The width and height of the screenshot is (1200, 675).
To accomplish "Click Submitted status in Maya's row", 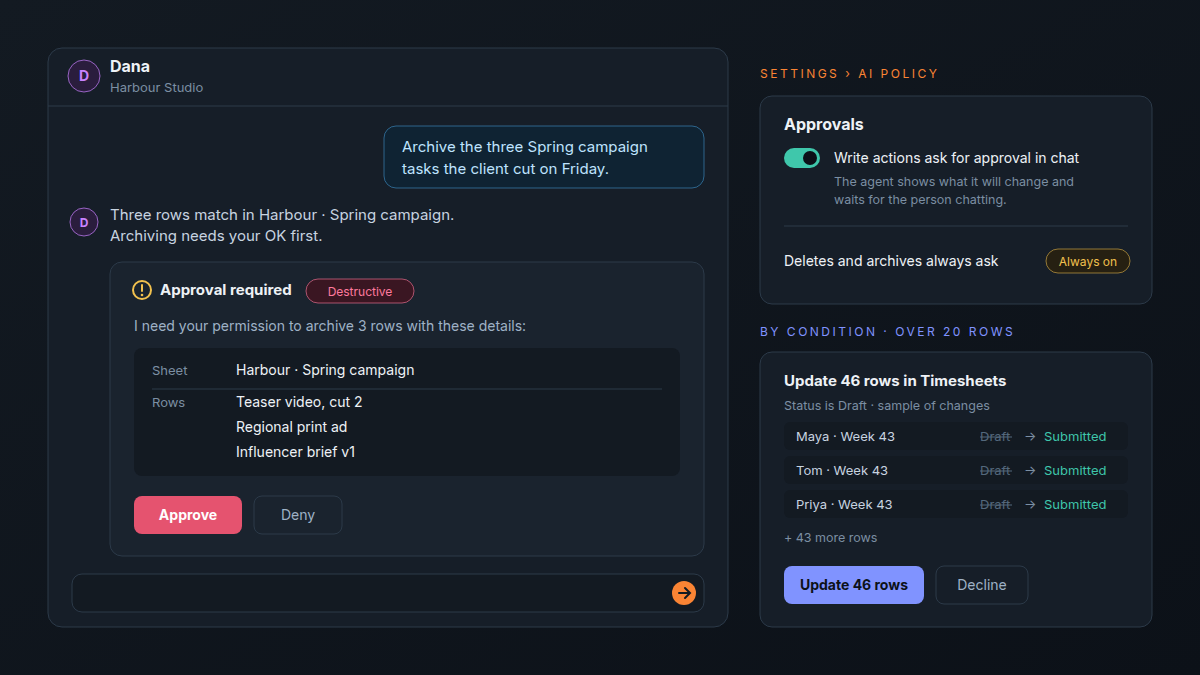I will (x=1075, y=437).
